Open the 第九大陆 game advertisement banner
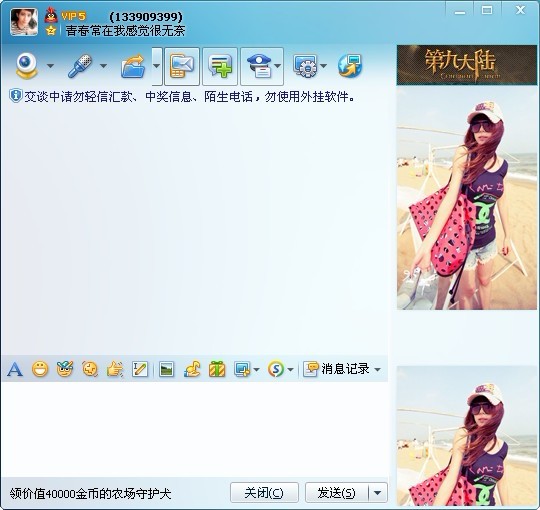The image size is (540, 510). (x=467, y=65)
